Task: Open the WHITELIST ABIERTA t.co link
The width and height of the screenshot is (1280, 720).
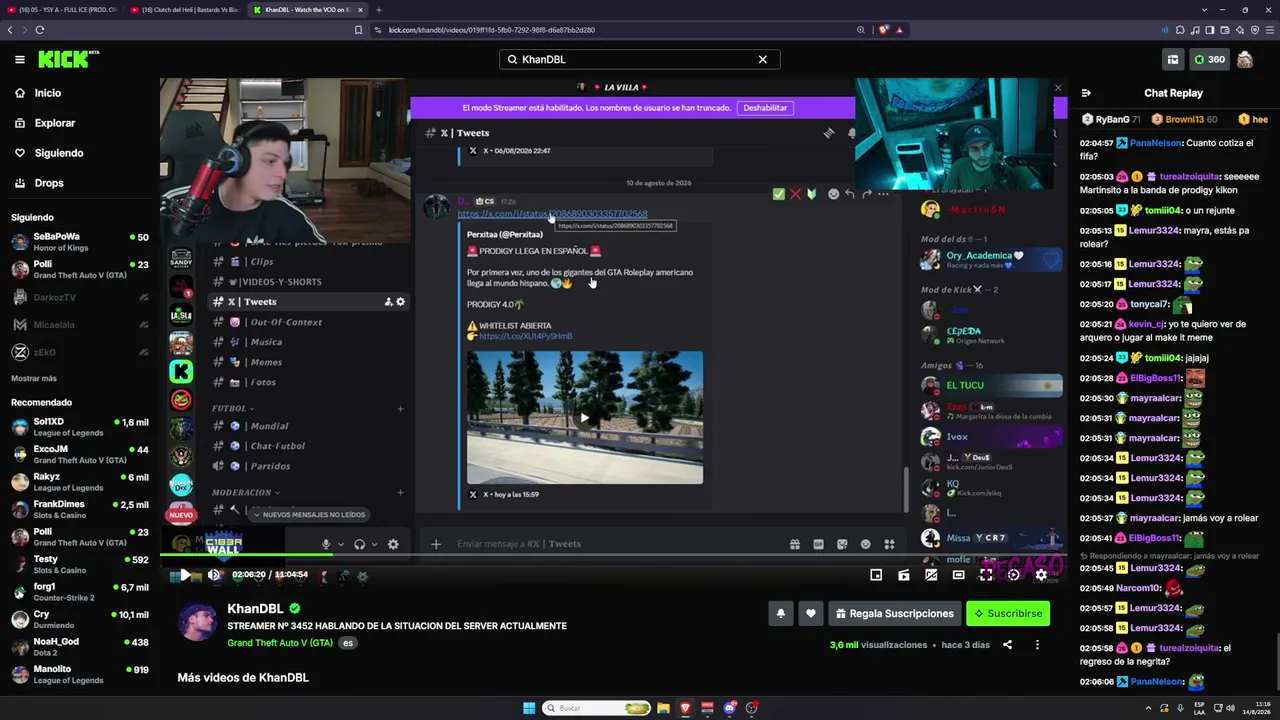Action: click(x=526, y=336)
